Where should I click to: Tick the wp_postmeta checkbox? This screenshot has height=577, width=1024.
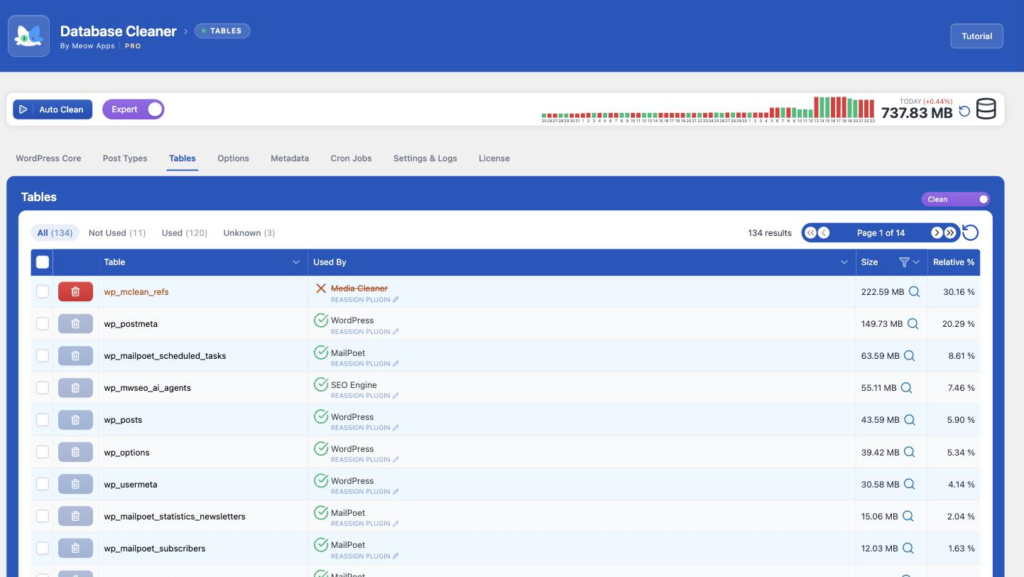point(42,324)
